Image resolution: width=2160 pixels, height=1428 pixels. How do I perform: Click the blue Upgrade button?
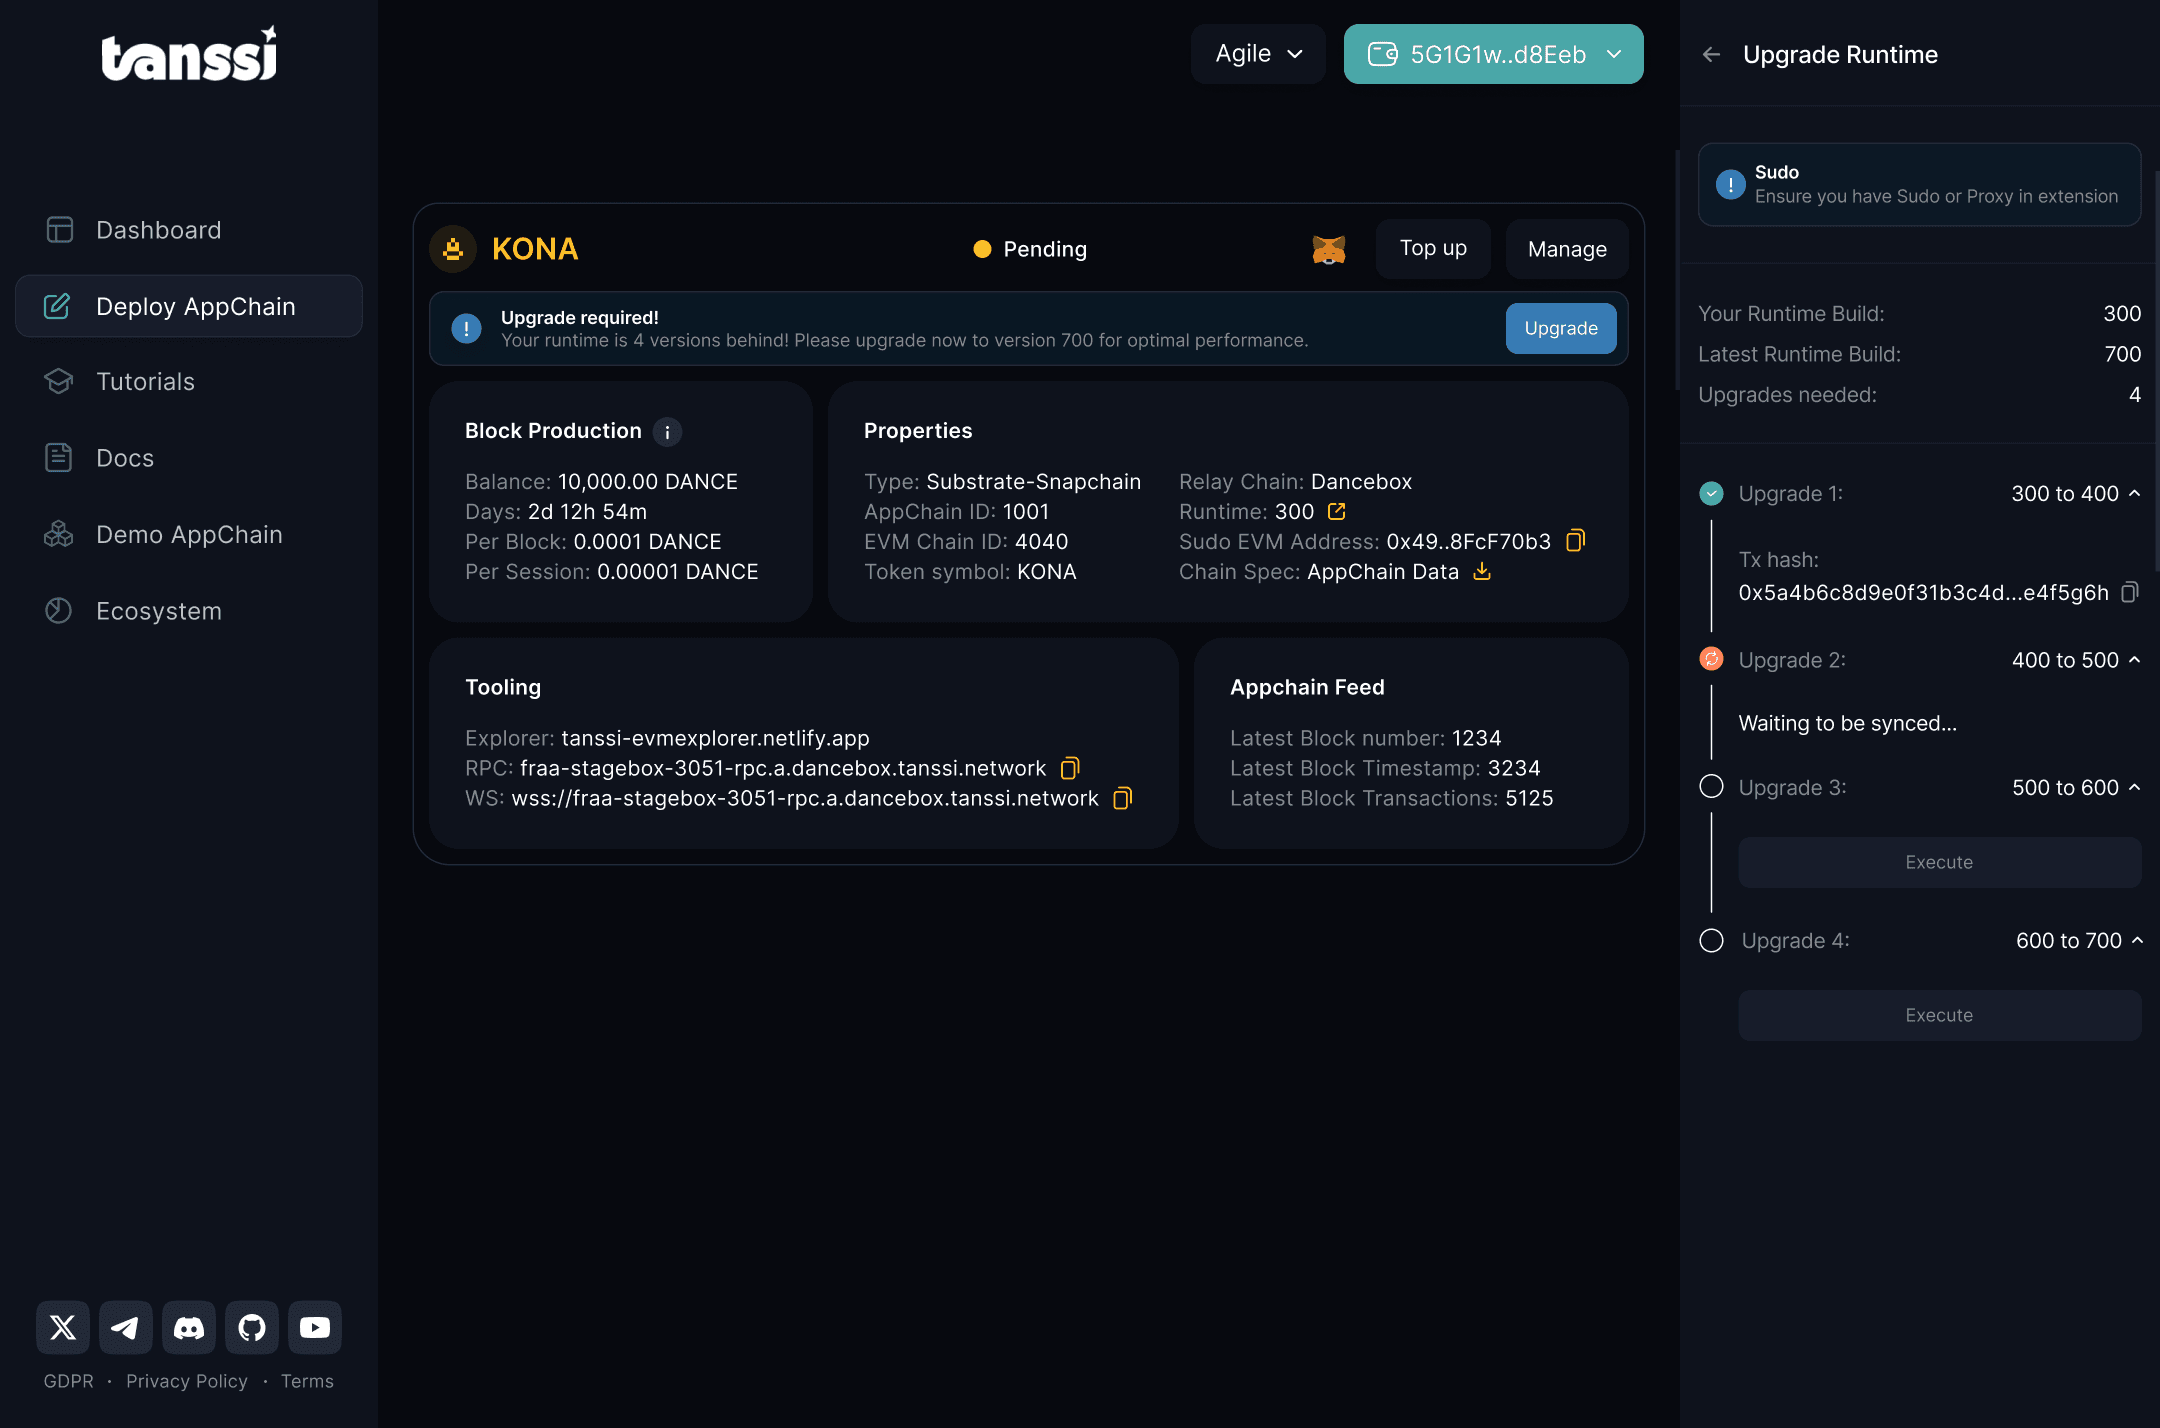coord(1561,328)
